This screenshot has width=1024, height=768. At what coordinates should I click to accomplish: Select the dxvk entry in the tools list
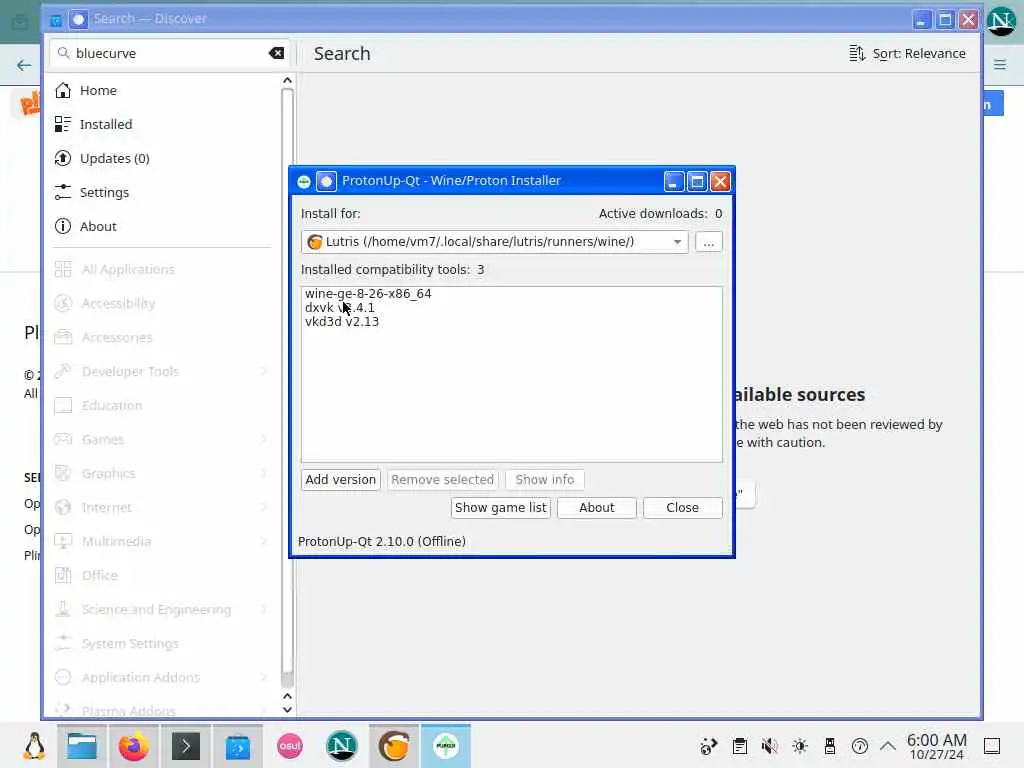(340, 308)
